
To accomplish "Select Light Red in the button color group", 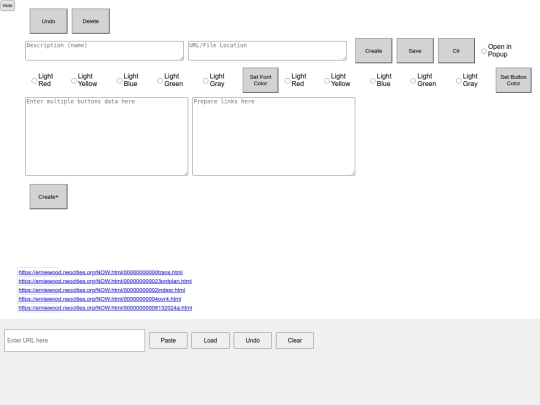I will [x=287, y=81].
